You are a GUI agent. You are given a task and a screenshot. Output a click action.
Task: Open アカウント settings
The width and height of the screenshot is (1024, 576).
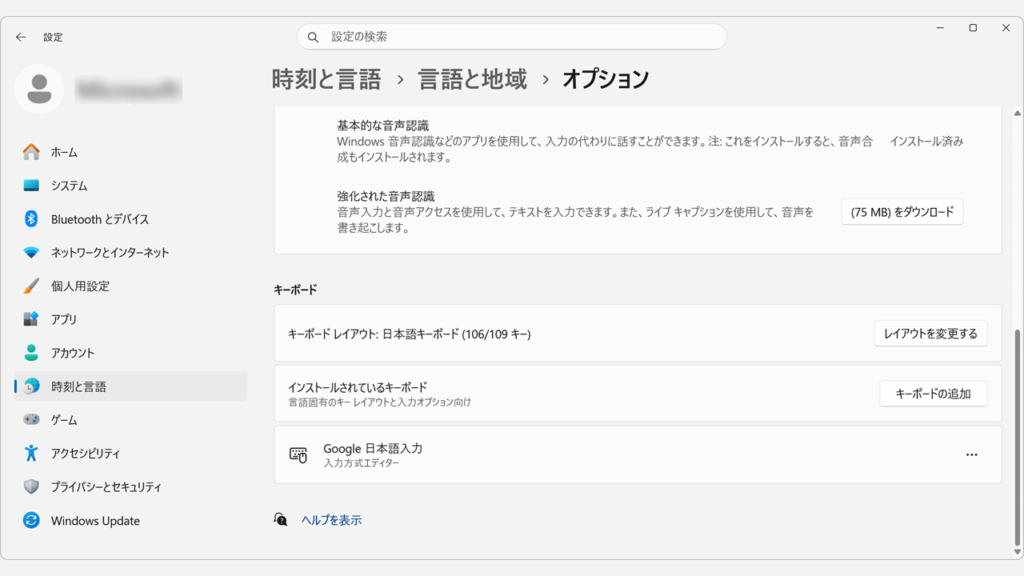[x=131, y=353]
